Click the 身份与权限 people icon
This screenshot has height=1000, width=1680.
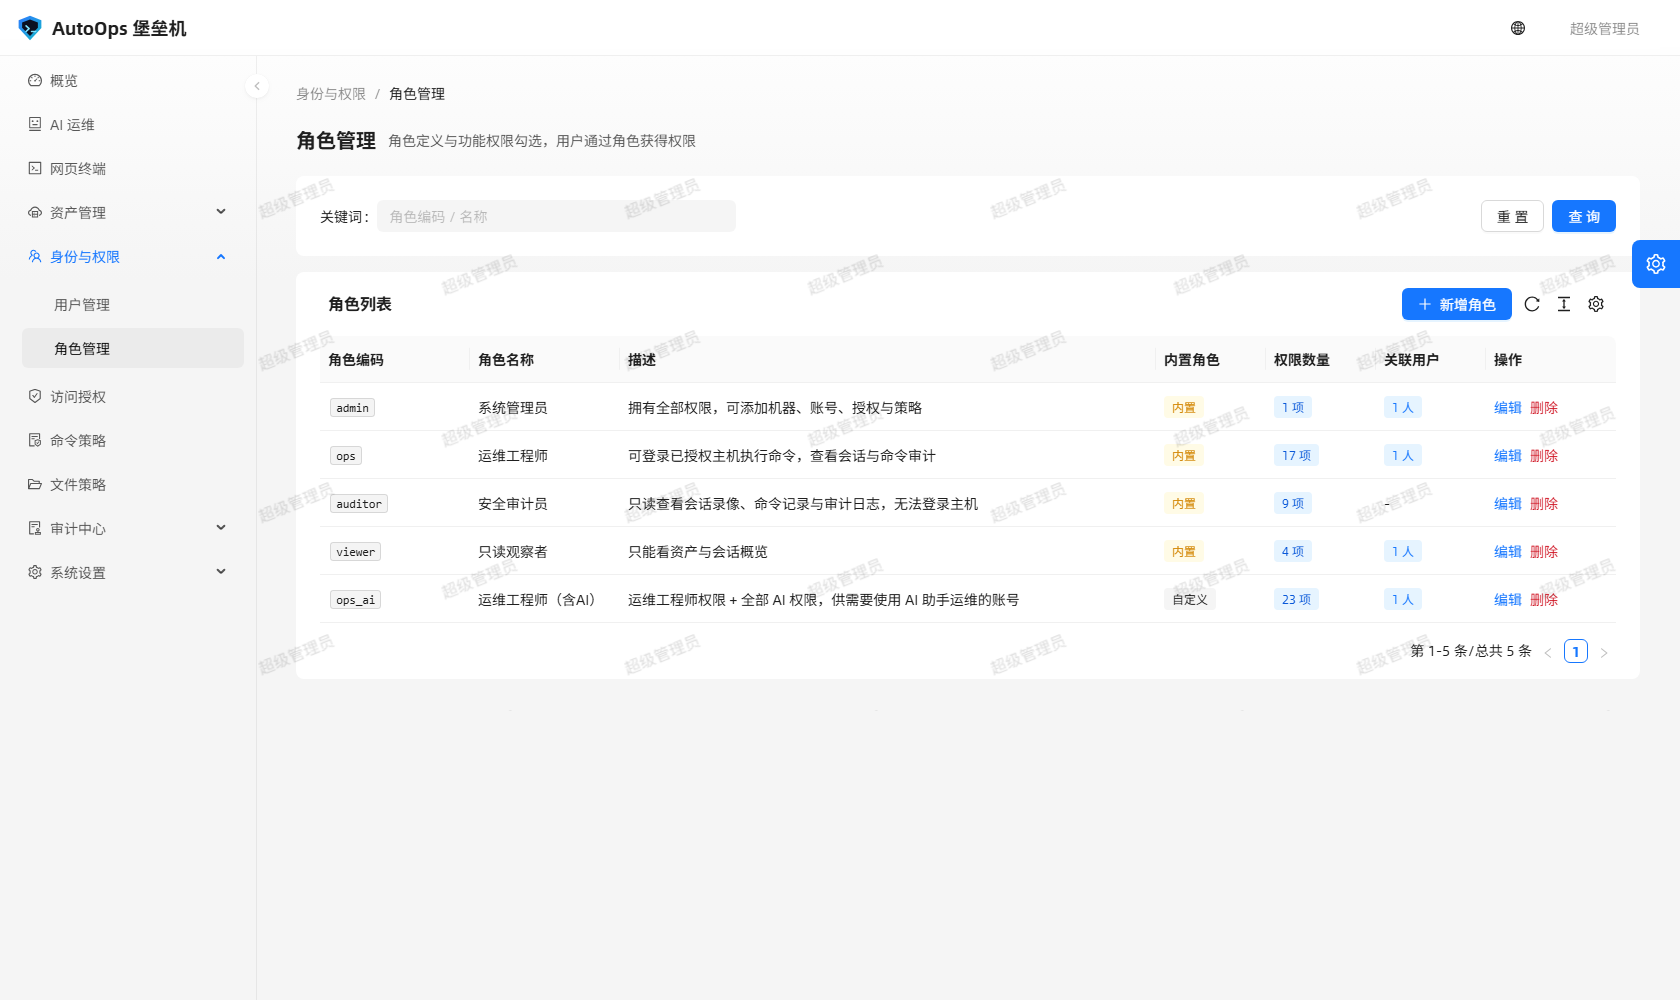coord(35,256)
